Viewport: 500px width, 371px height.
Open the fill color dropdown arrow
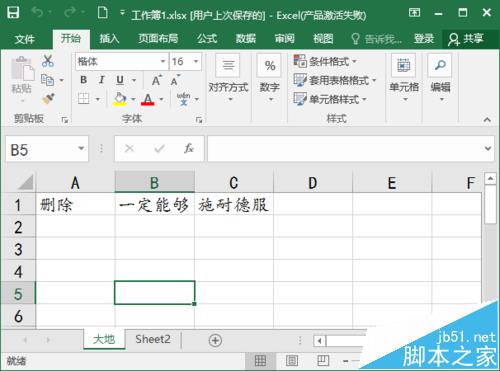tap(133, 99)
